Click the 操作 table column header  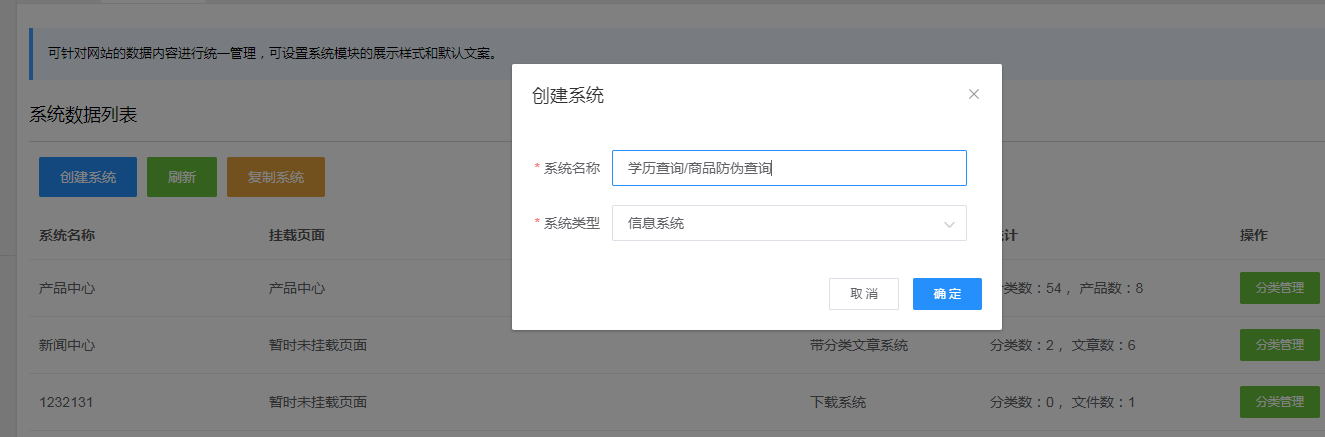(x=1253, y=235)
